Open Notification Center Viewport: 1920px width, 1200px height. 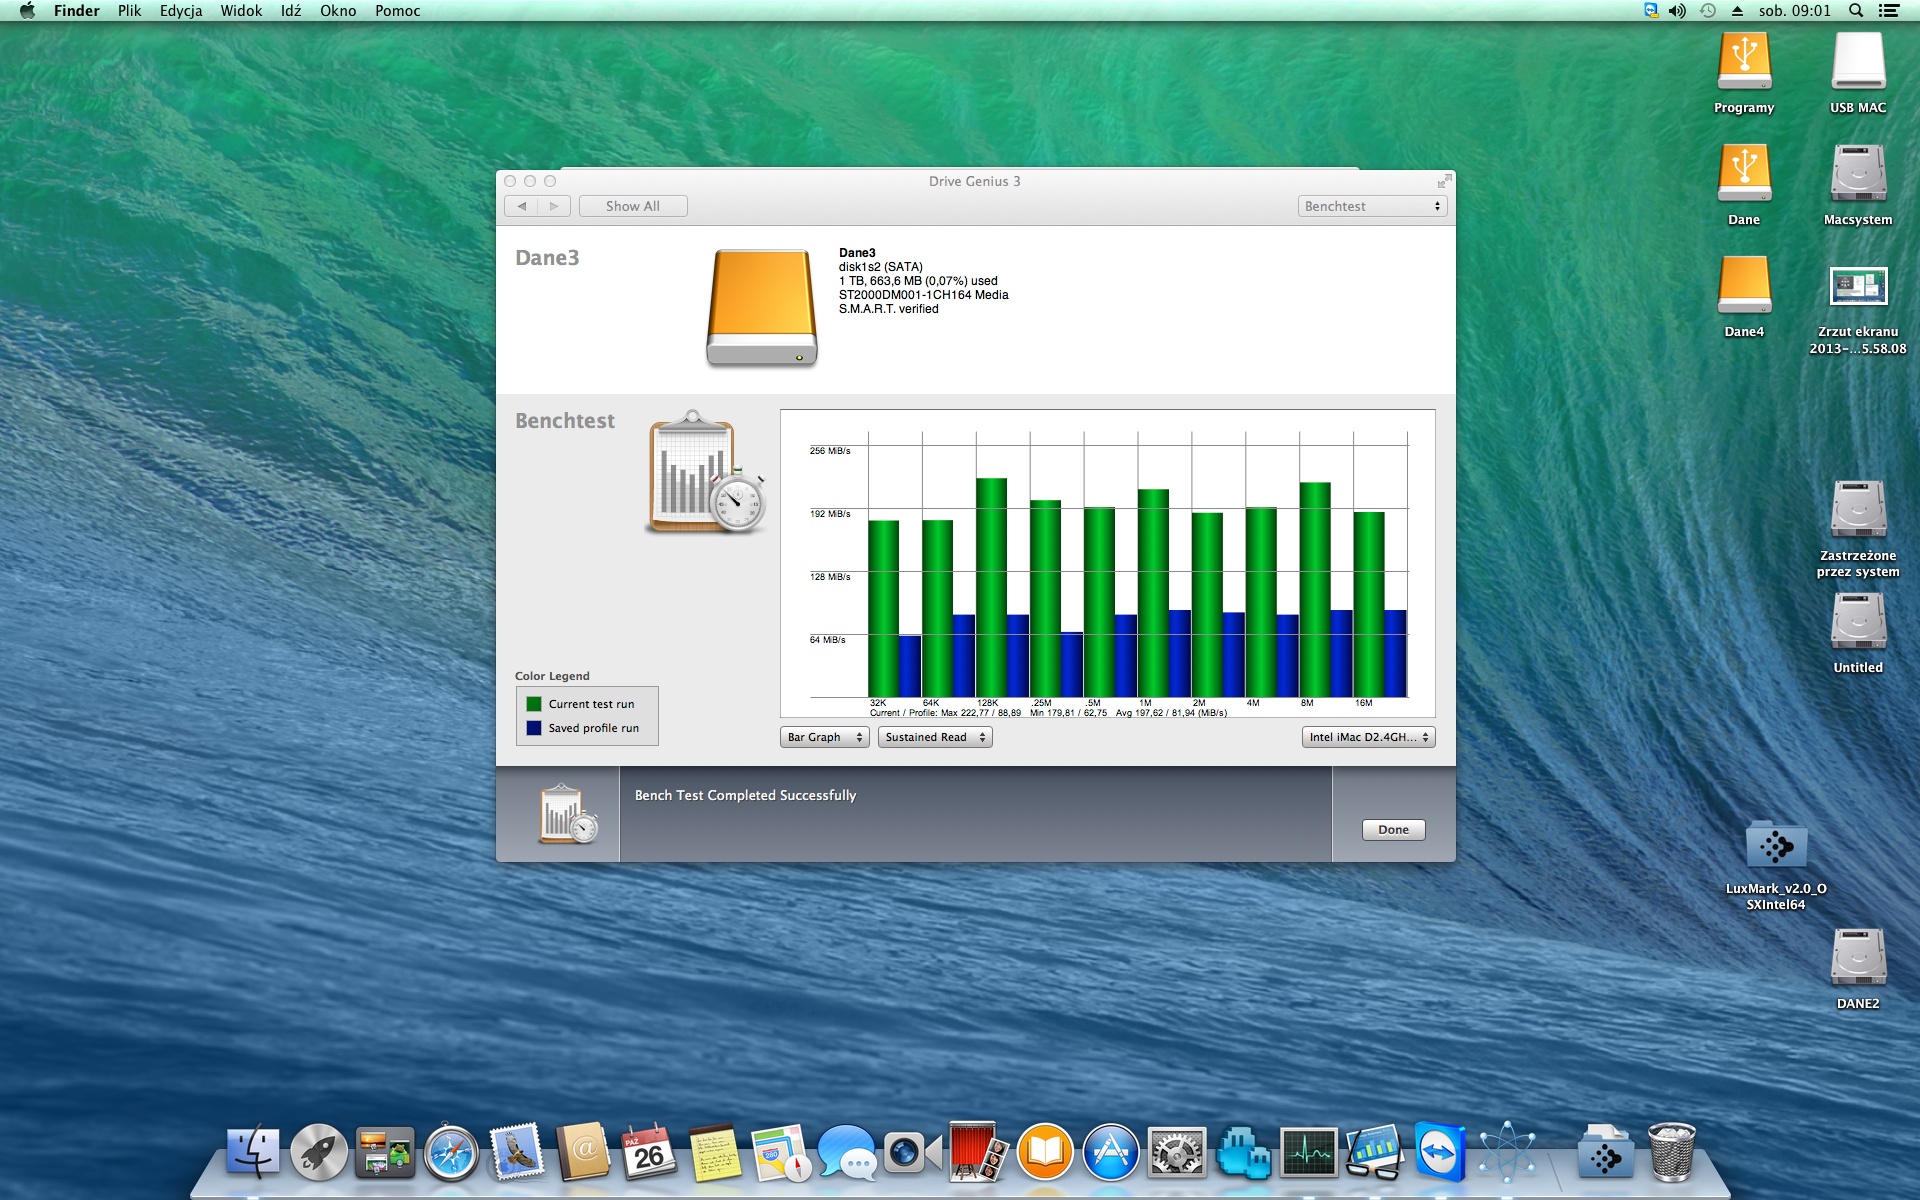click(x=1889, y=11)
